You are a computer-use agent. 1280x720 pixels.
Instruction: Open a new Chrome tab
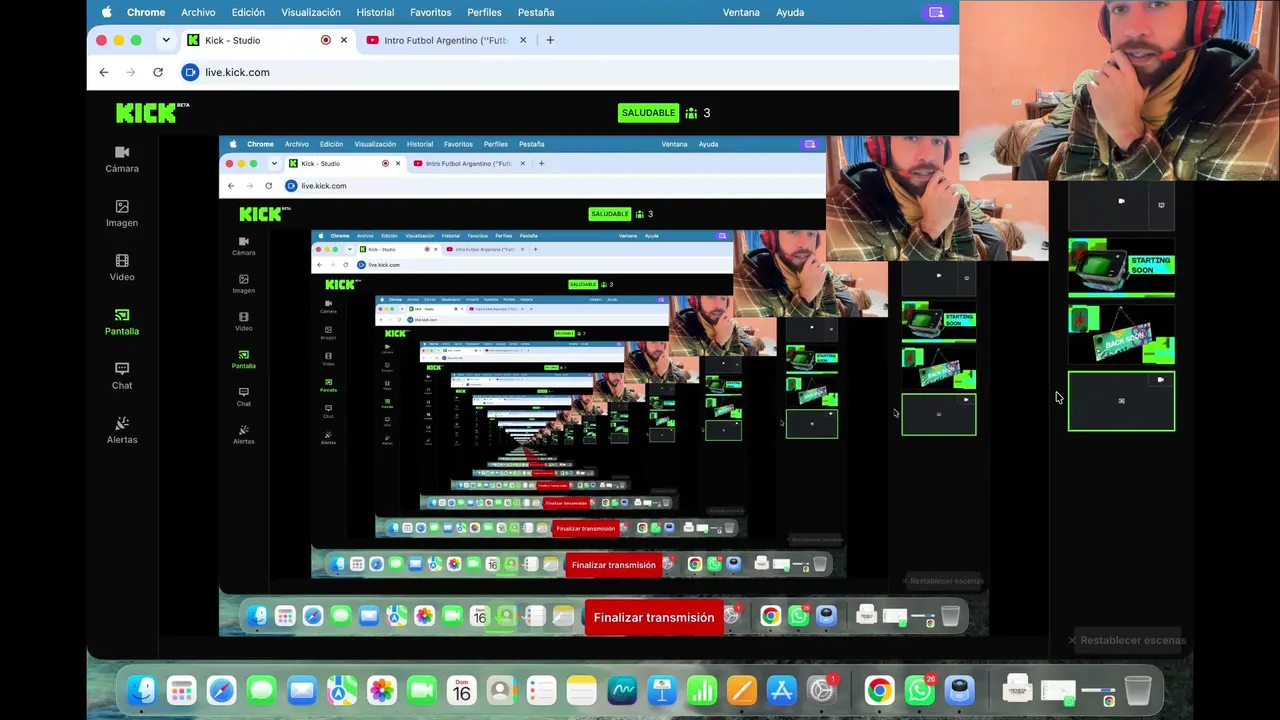click(550, 40)
